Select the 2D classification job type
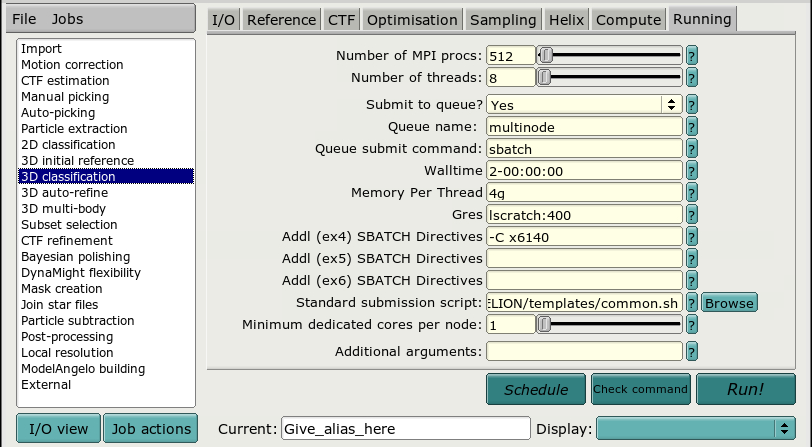The width and height of the screenshot is (812, 447). pos(106,145)
